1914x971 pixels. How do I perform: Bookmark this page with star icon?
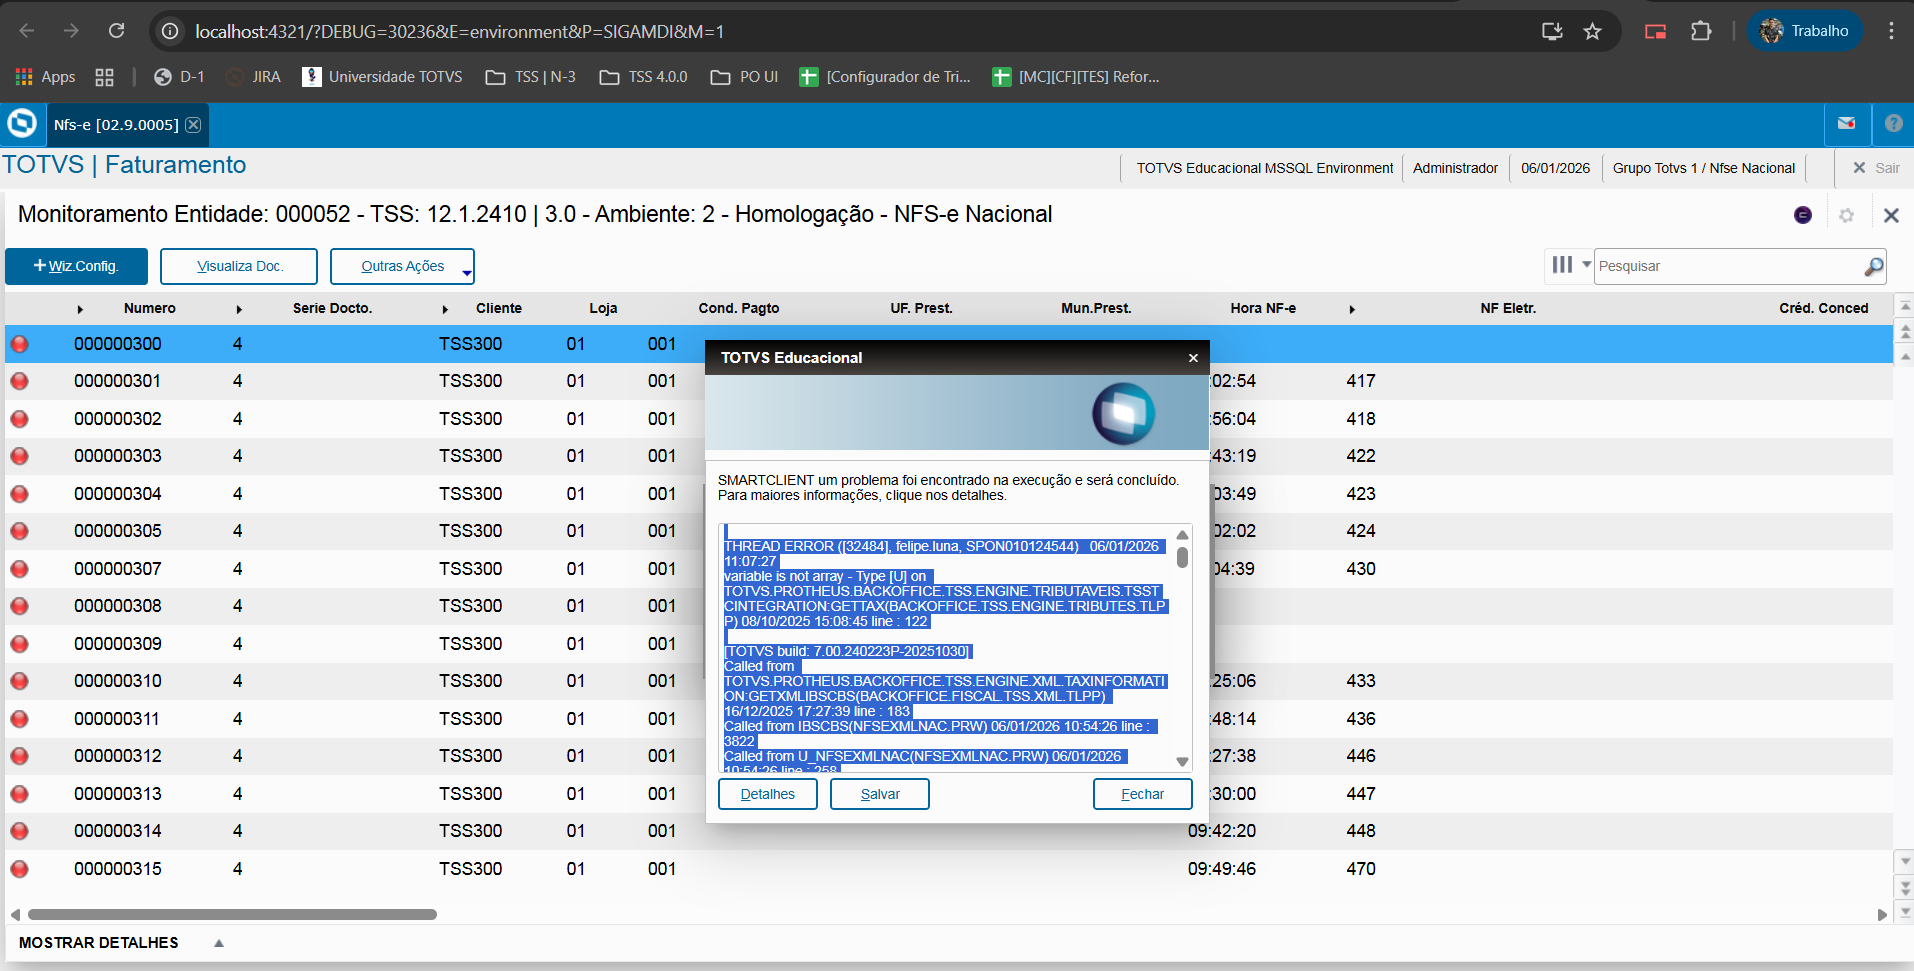pos(1592,31)
